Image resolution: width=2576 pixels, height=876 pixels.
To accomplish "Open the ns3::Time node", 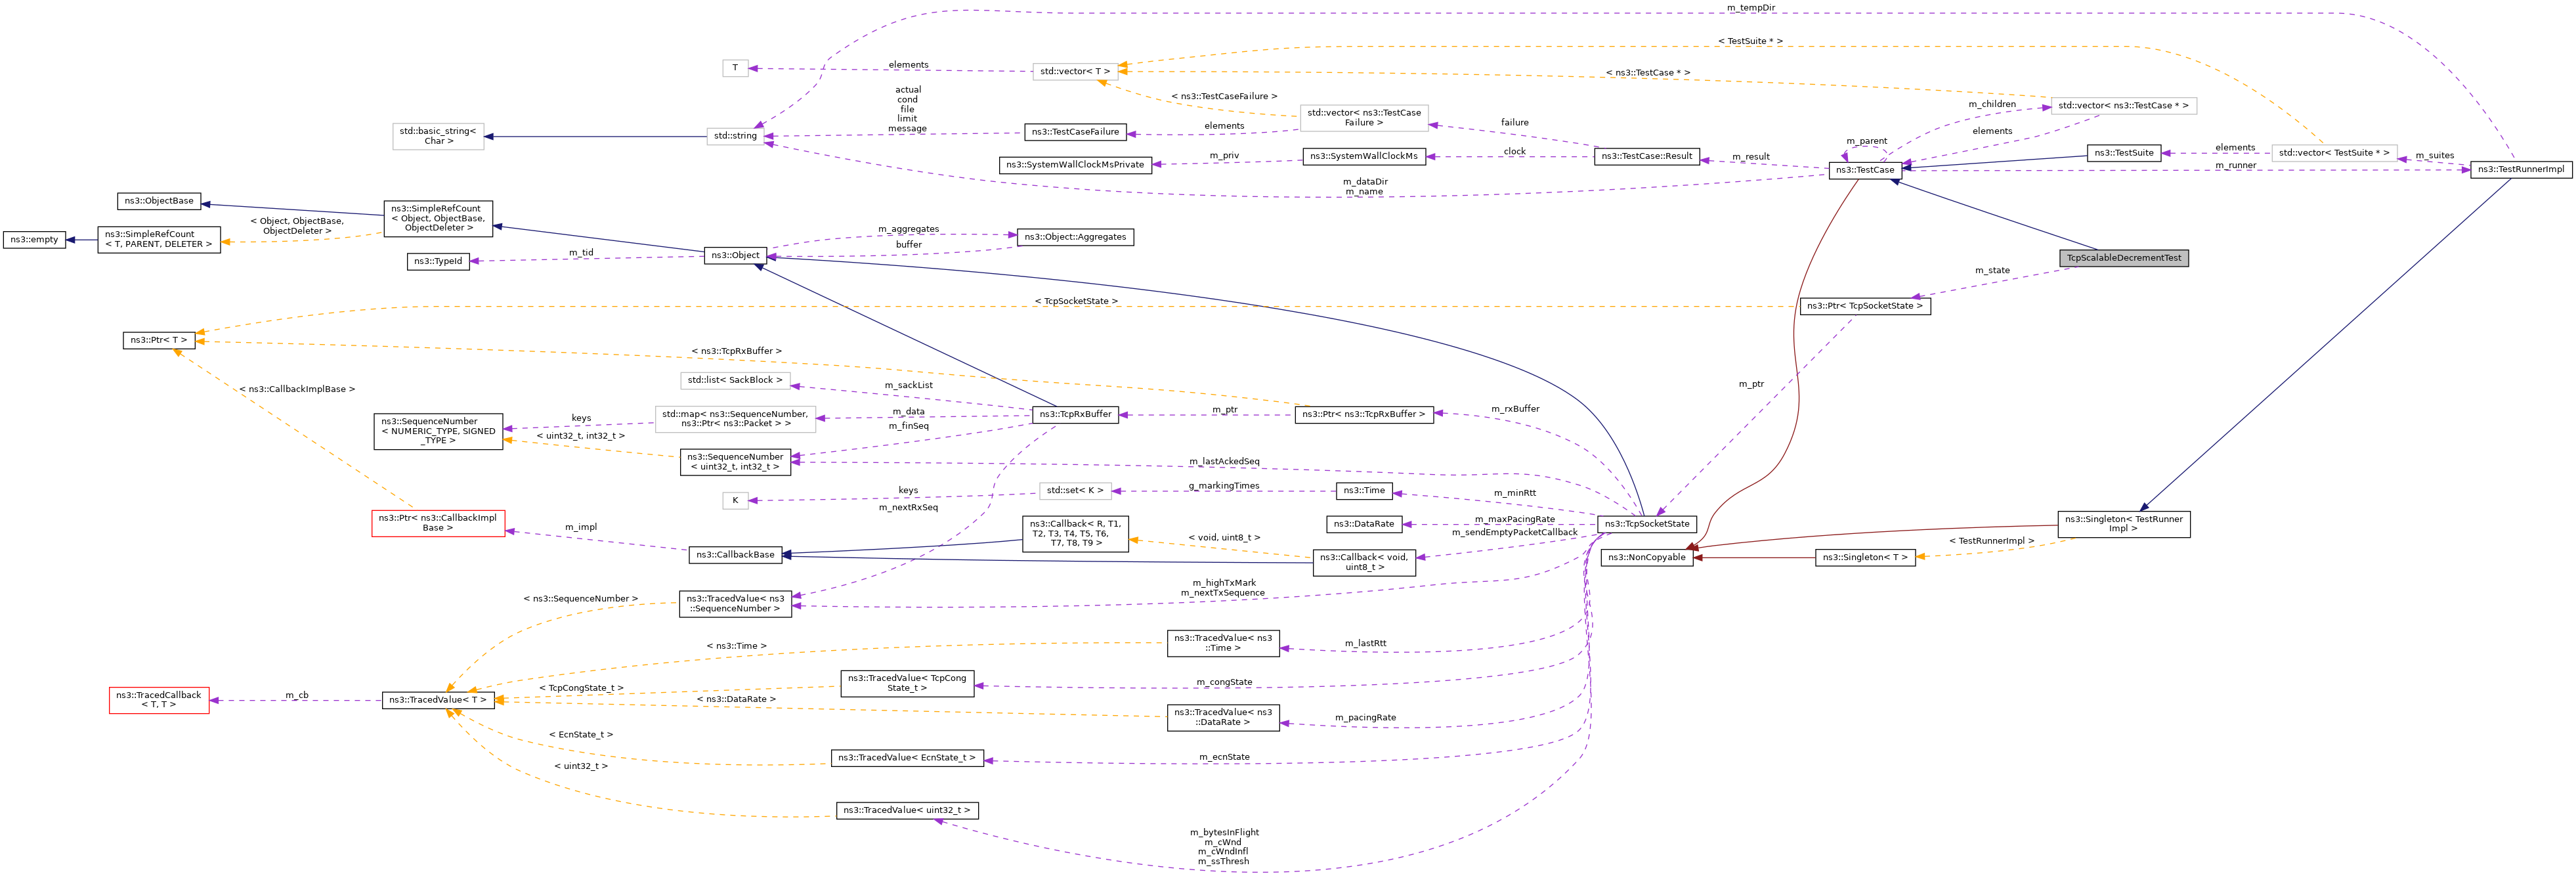I will 1364,491.
